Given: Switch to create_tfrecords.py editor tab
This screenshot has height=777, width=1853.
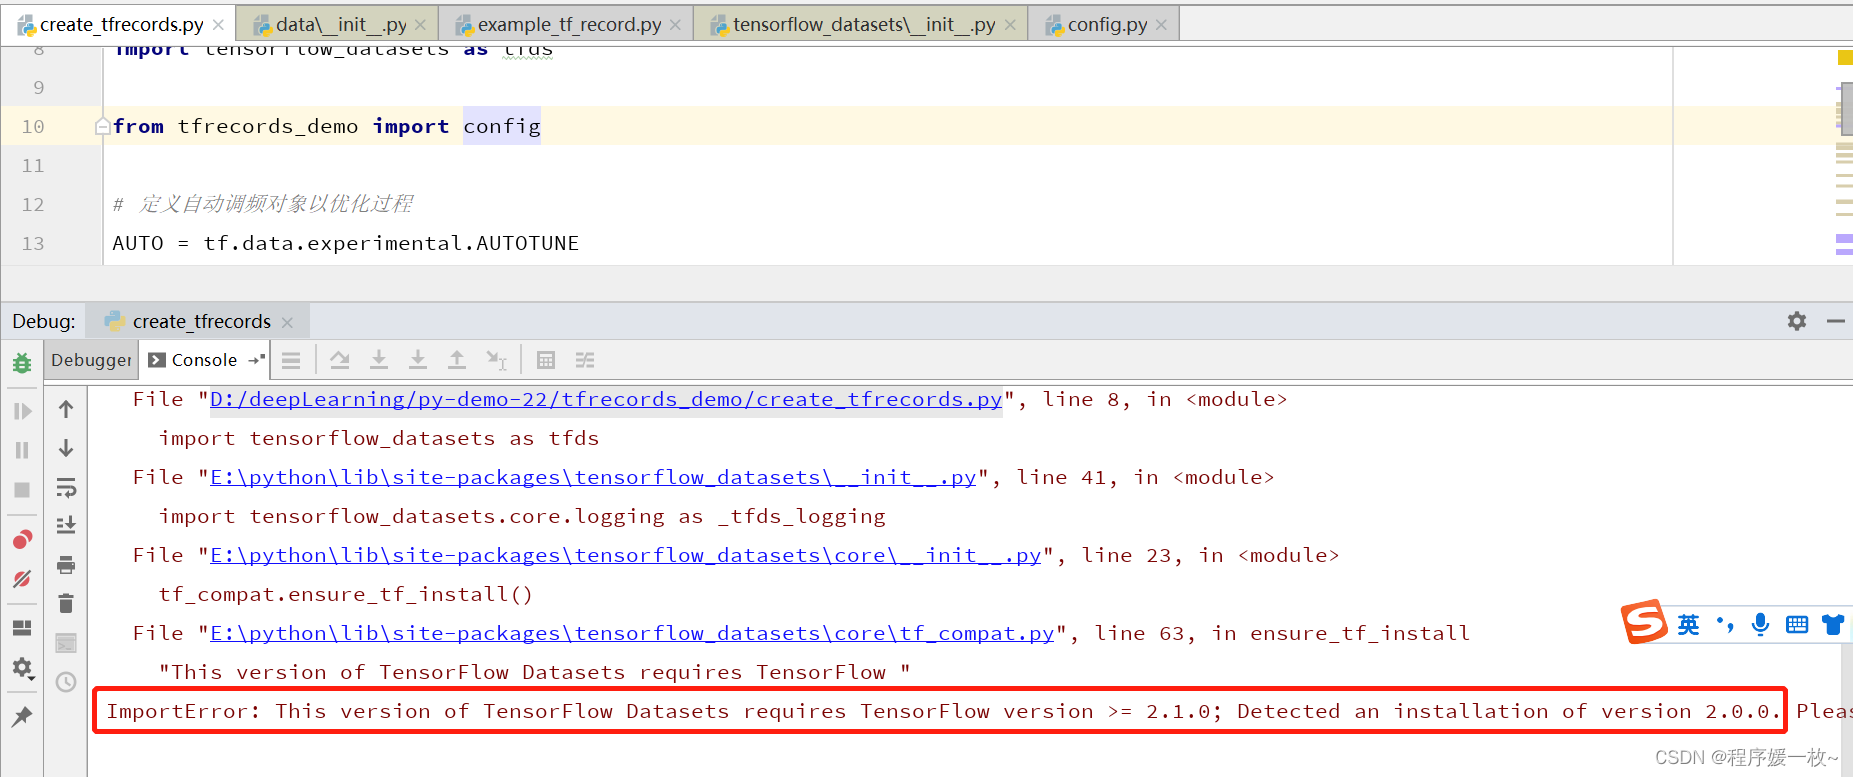Looking at the screenshot, I should click(120, 24).
